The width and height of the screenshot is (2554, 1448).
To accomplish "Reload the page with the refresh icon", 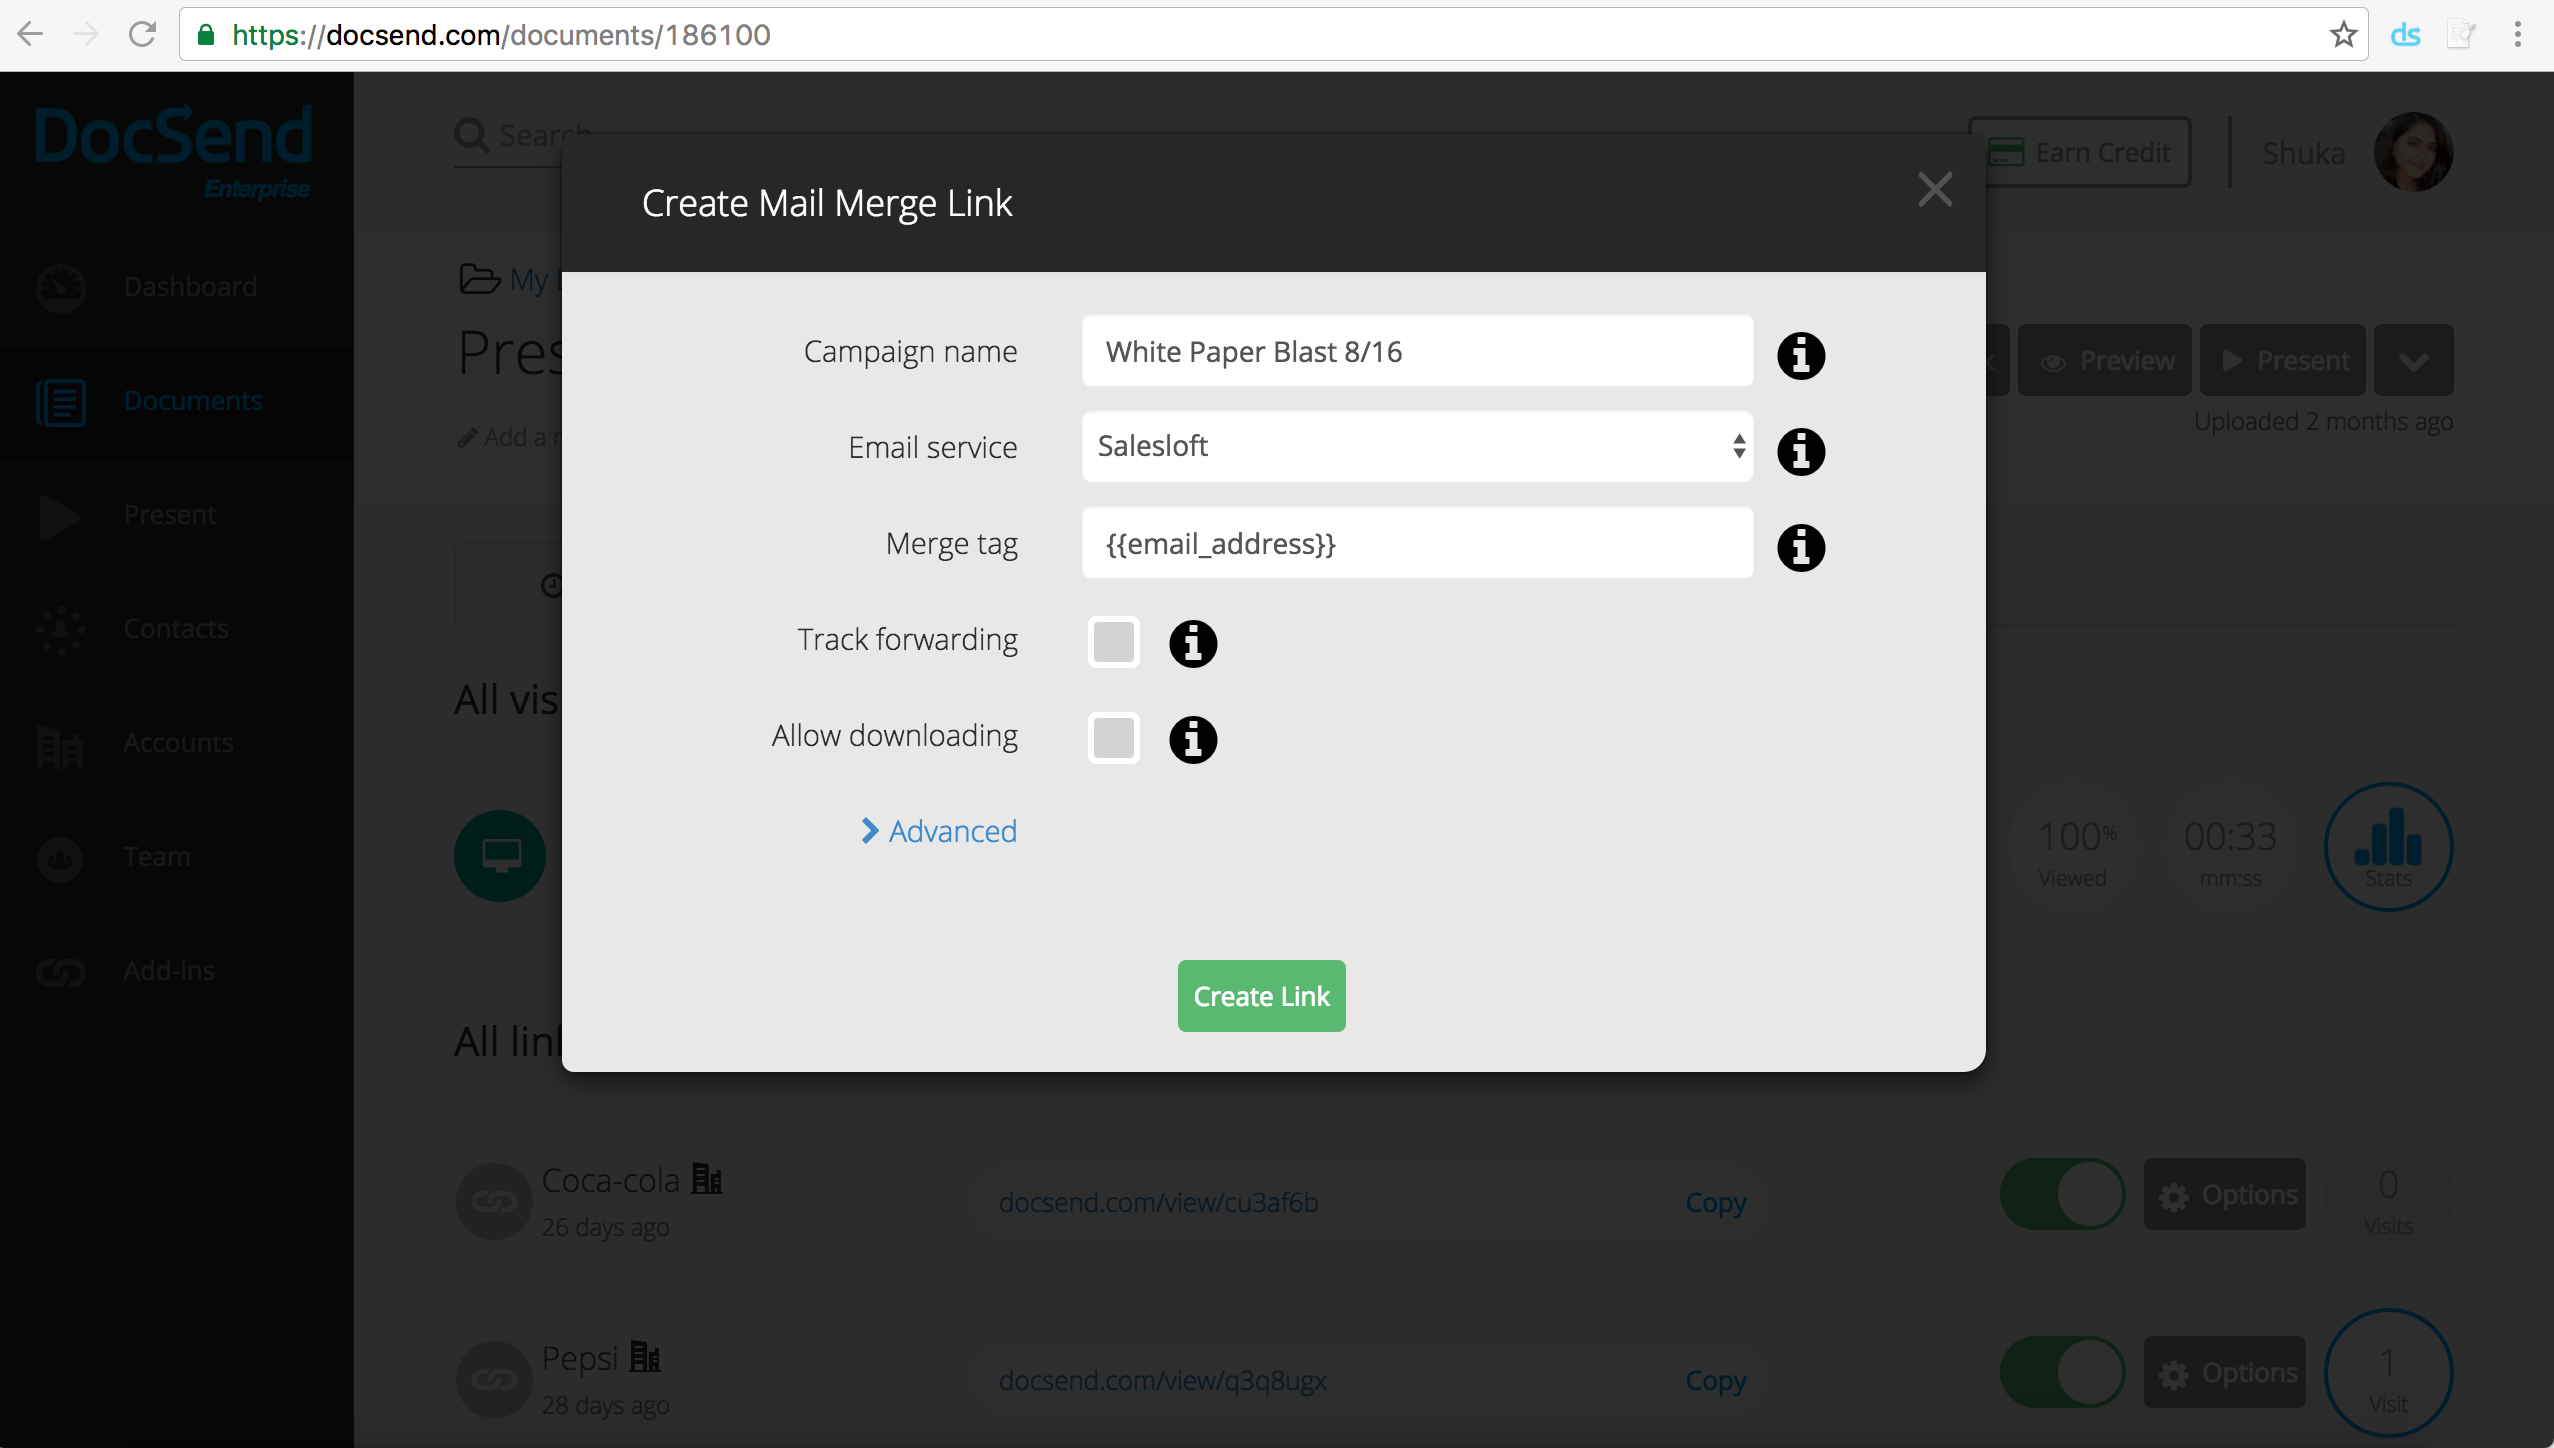I will tap(142, 35).
